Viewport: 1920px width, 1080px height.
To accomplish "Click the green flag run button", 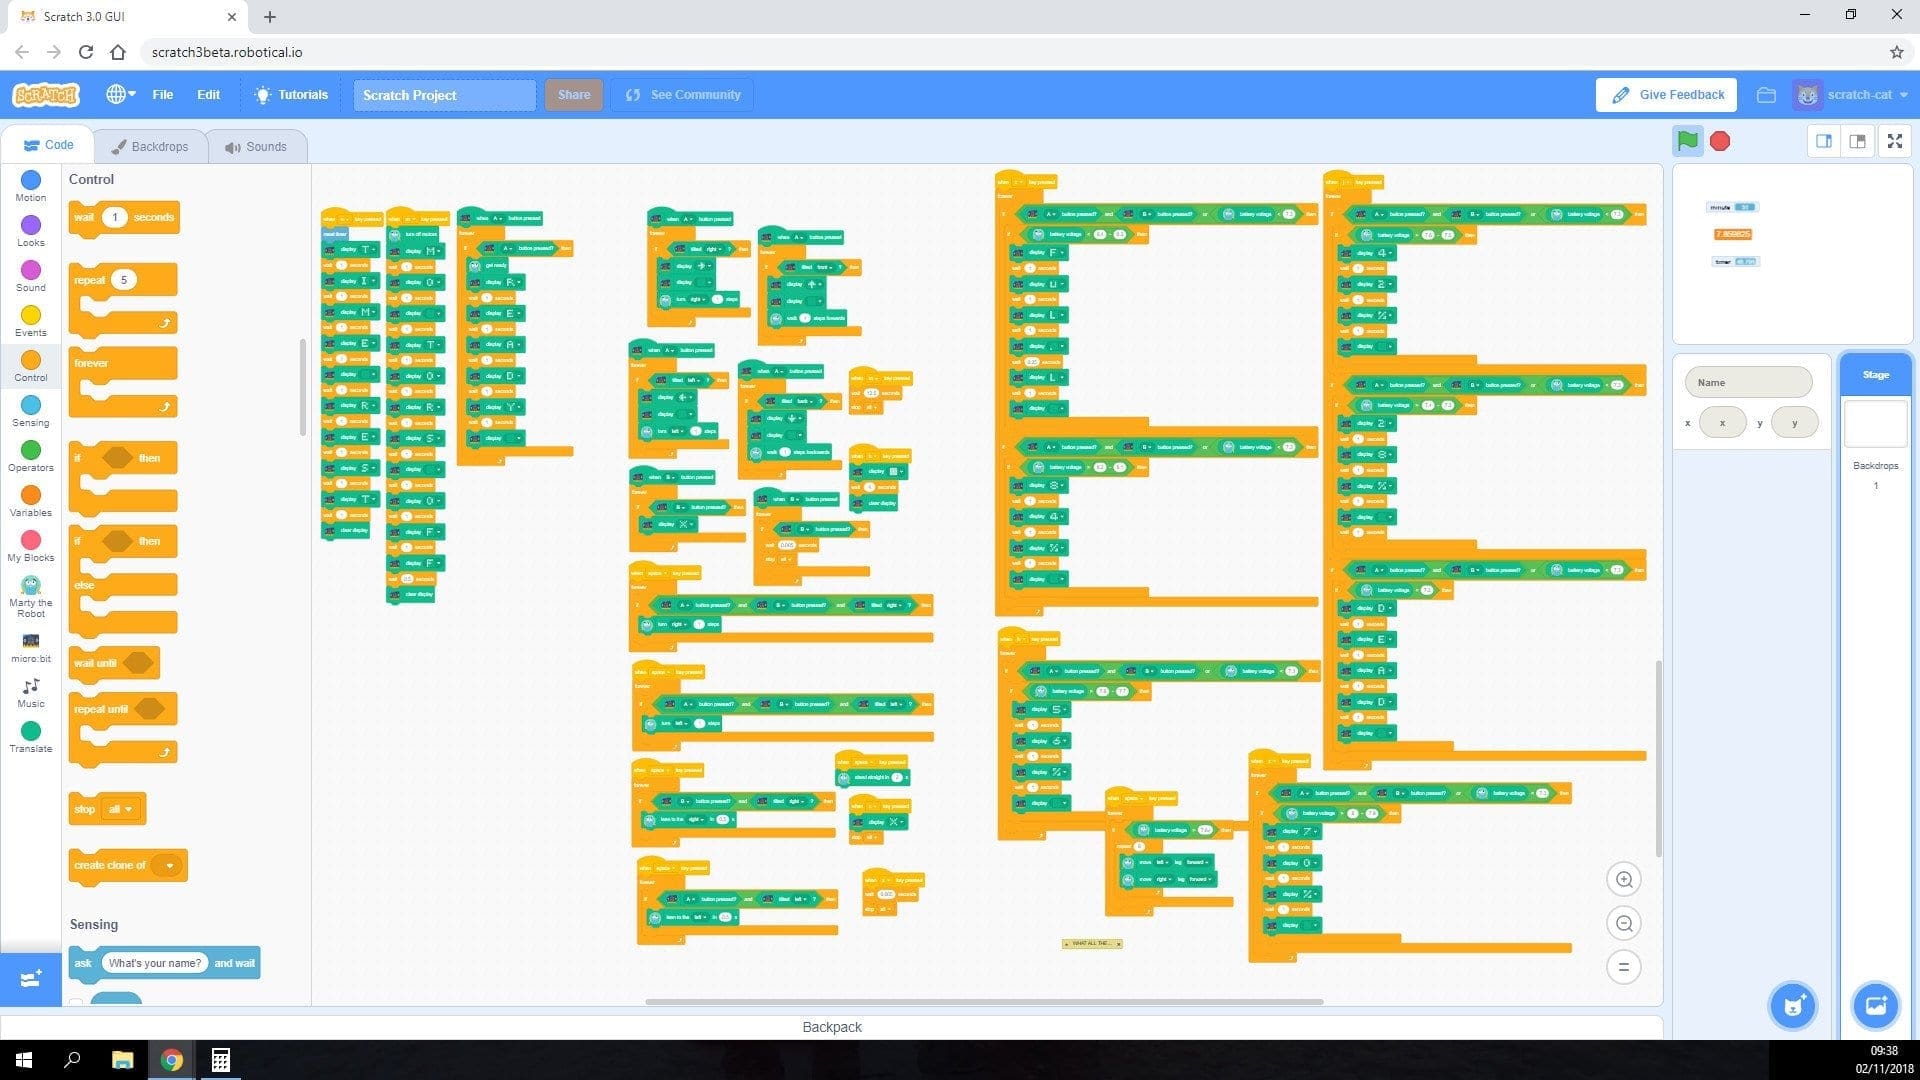I will [1689, 141].
